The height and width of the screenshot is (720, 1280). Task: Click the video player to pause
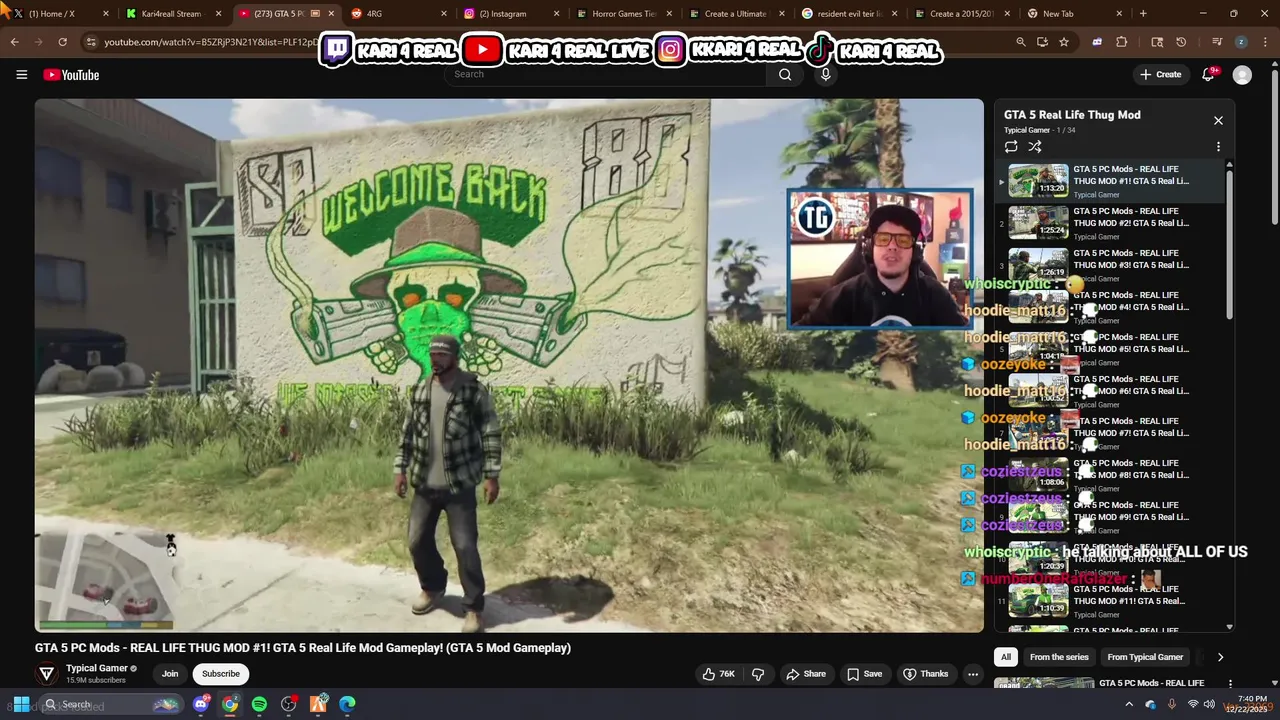pyautogui.click(x=509, y=365)
